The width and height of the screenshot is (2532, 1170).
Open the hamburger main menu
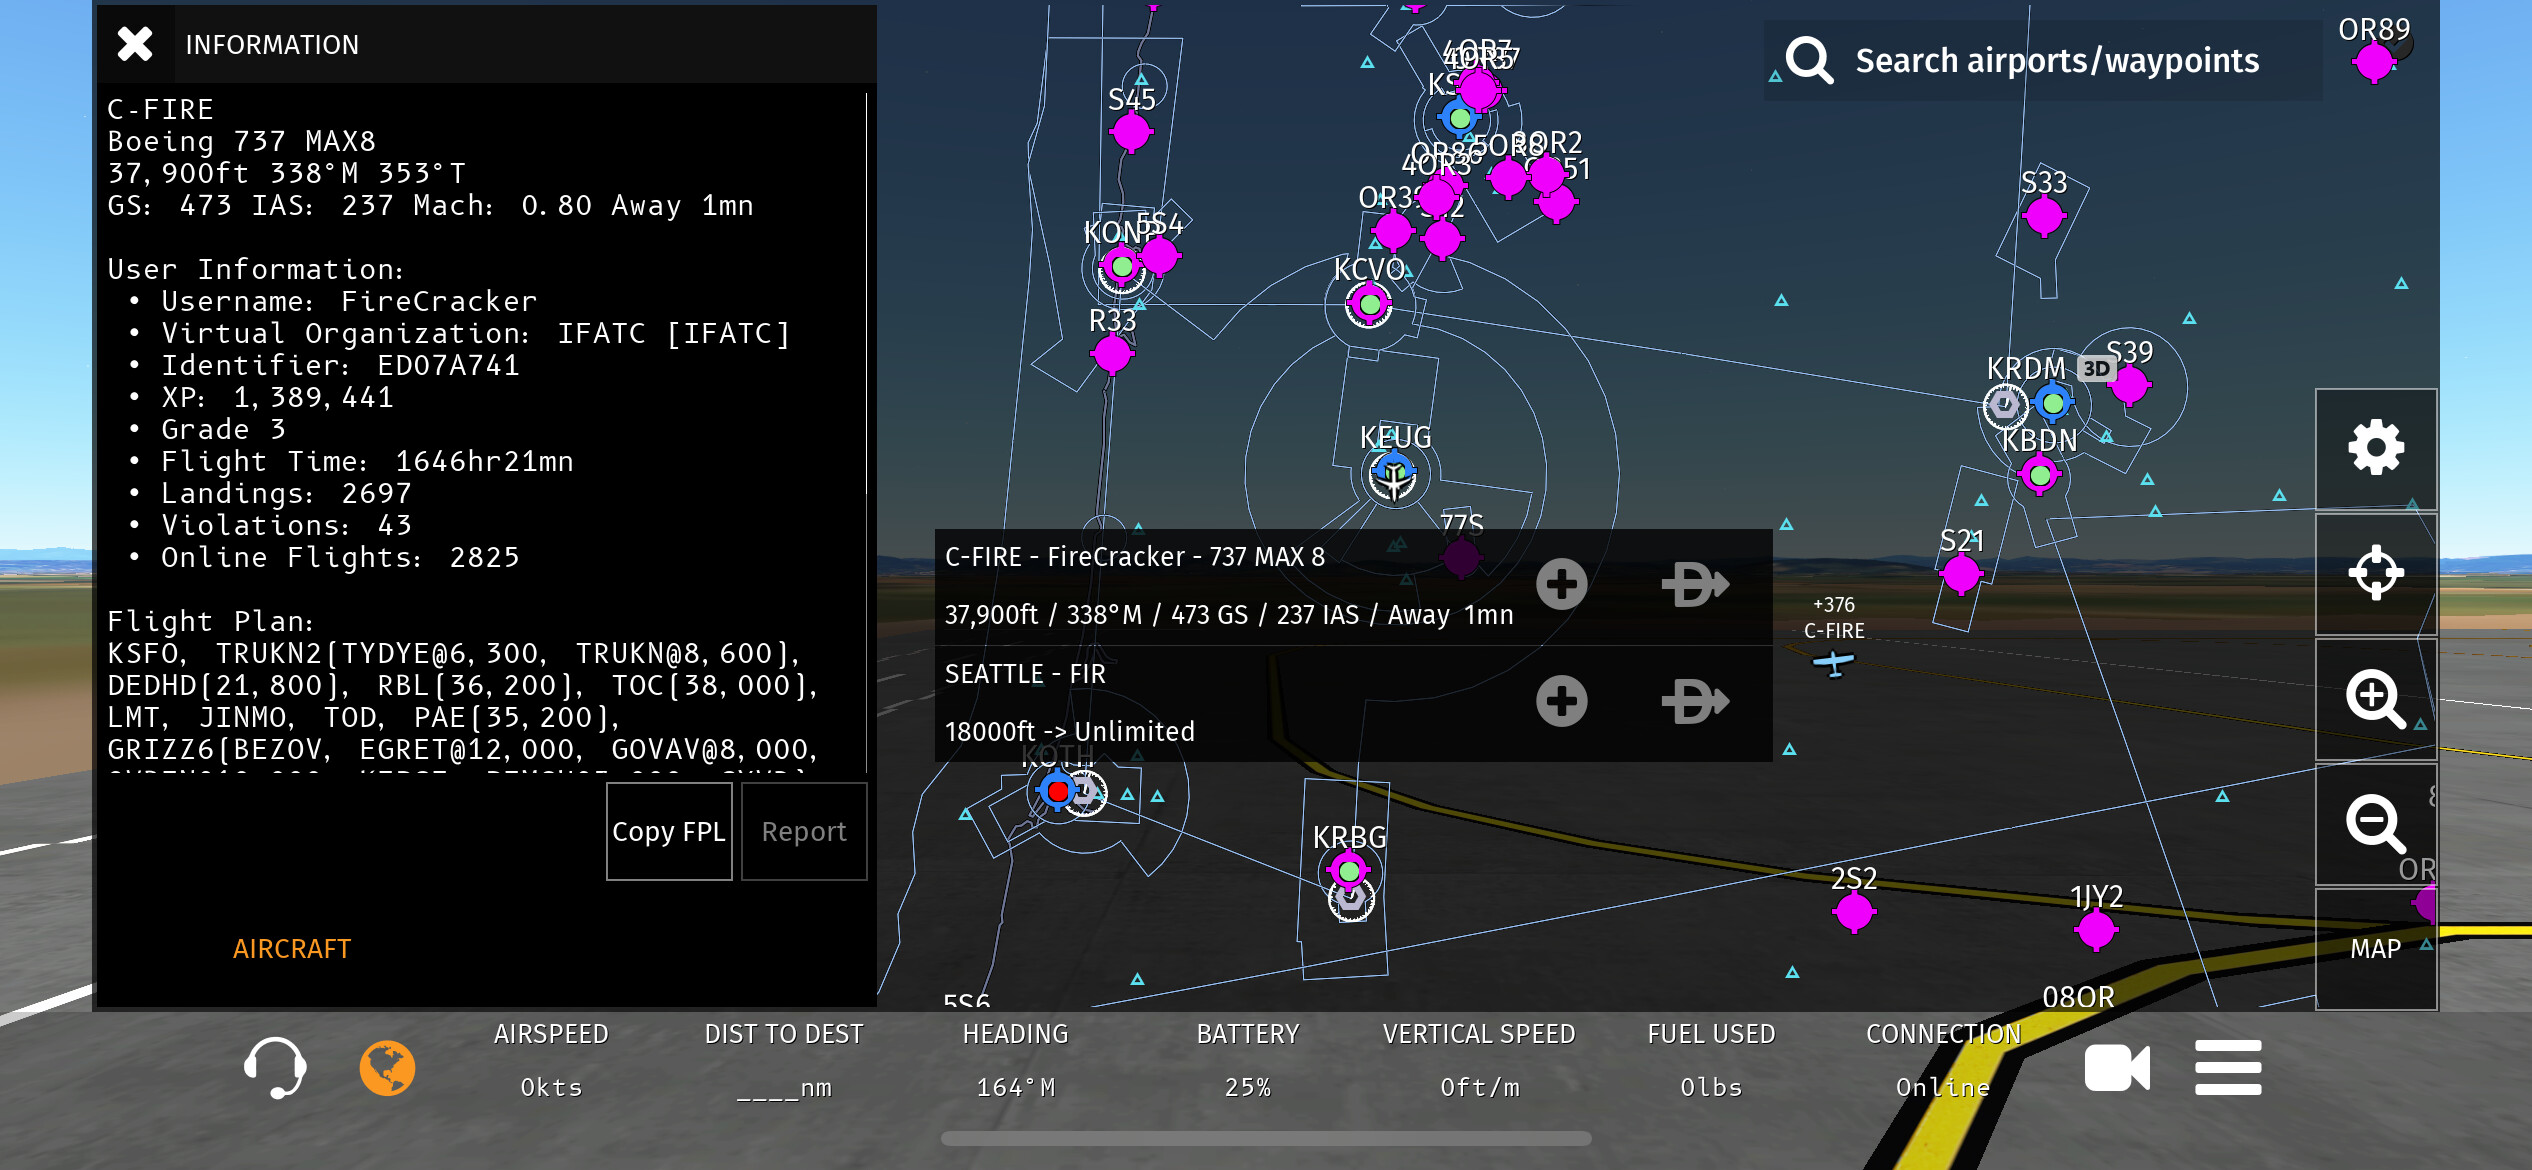2227,1067
